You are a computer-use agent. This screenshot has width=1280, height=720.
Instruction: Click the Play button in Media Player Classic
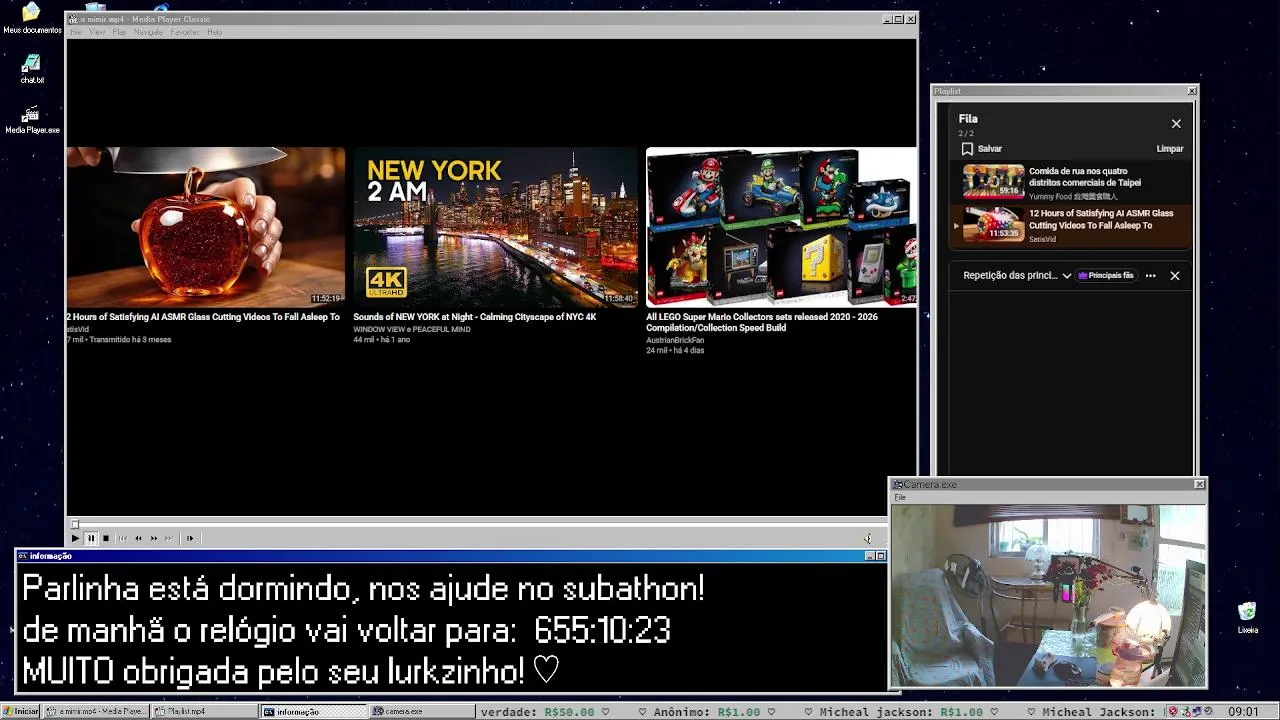(75, 538)
